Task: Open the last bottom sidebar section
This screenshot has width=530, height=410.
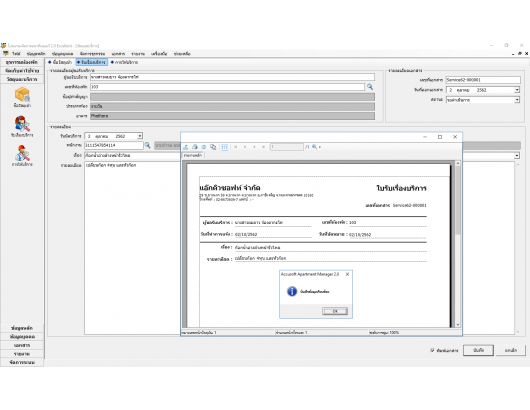Action: (x=22, y=362)
